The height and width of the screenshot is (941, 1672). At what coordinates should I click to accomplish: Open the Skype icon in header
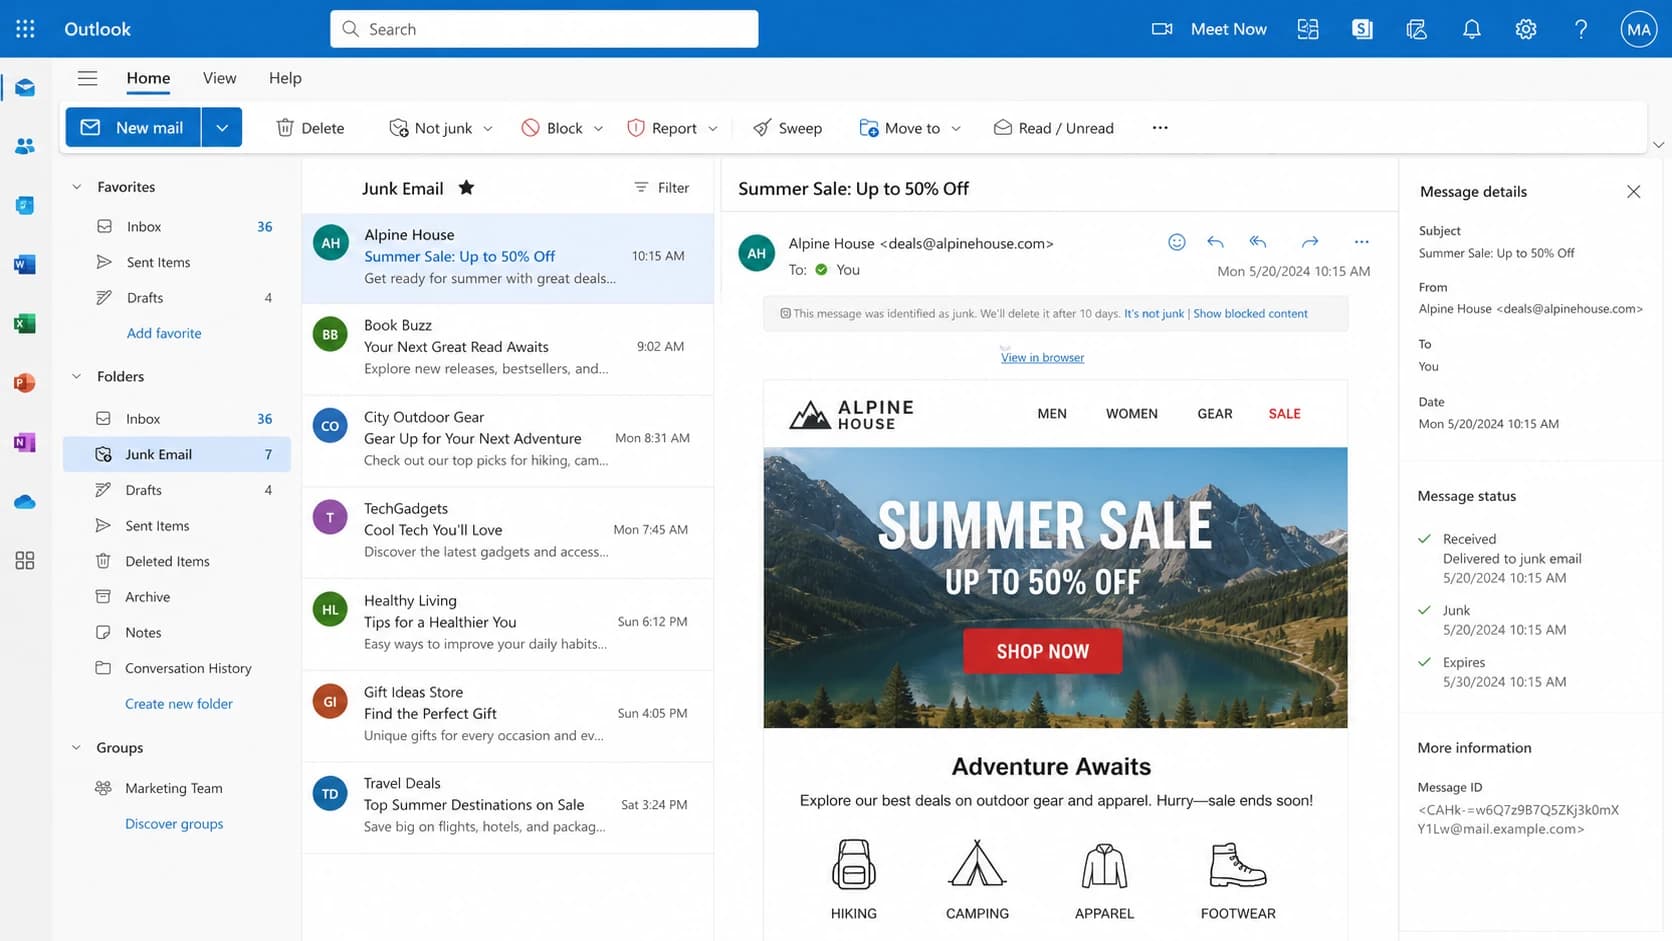click(1362, 29)
